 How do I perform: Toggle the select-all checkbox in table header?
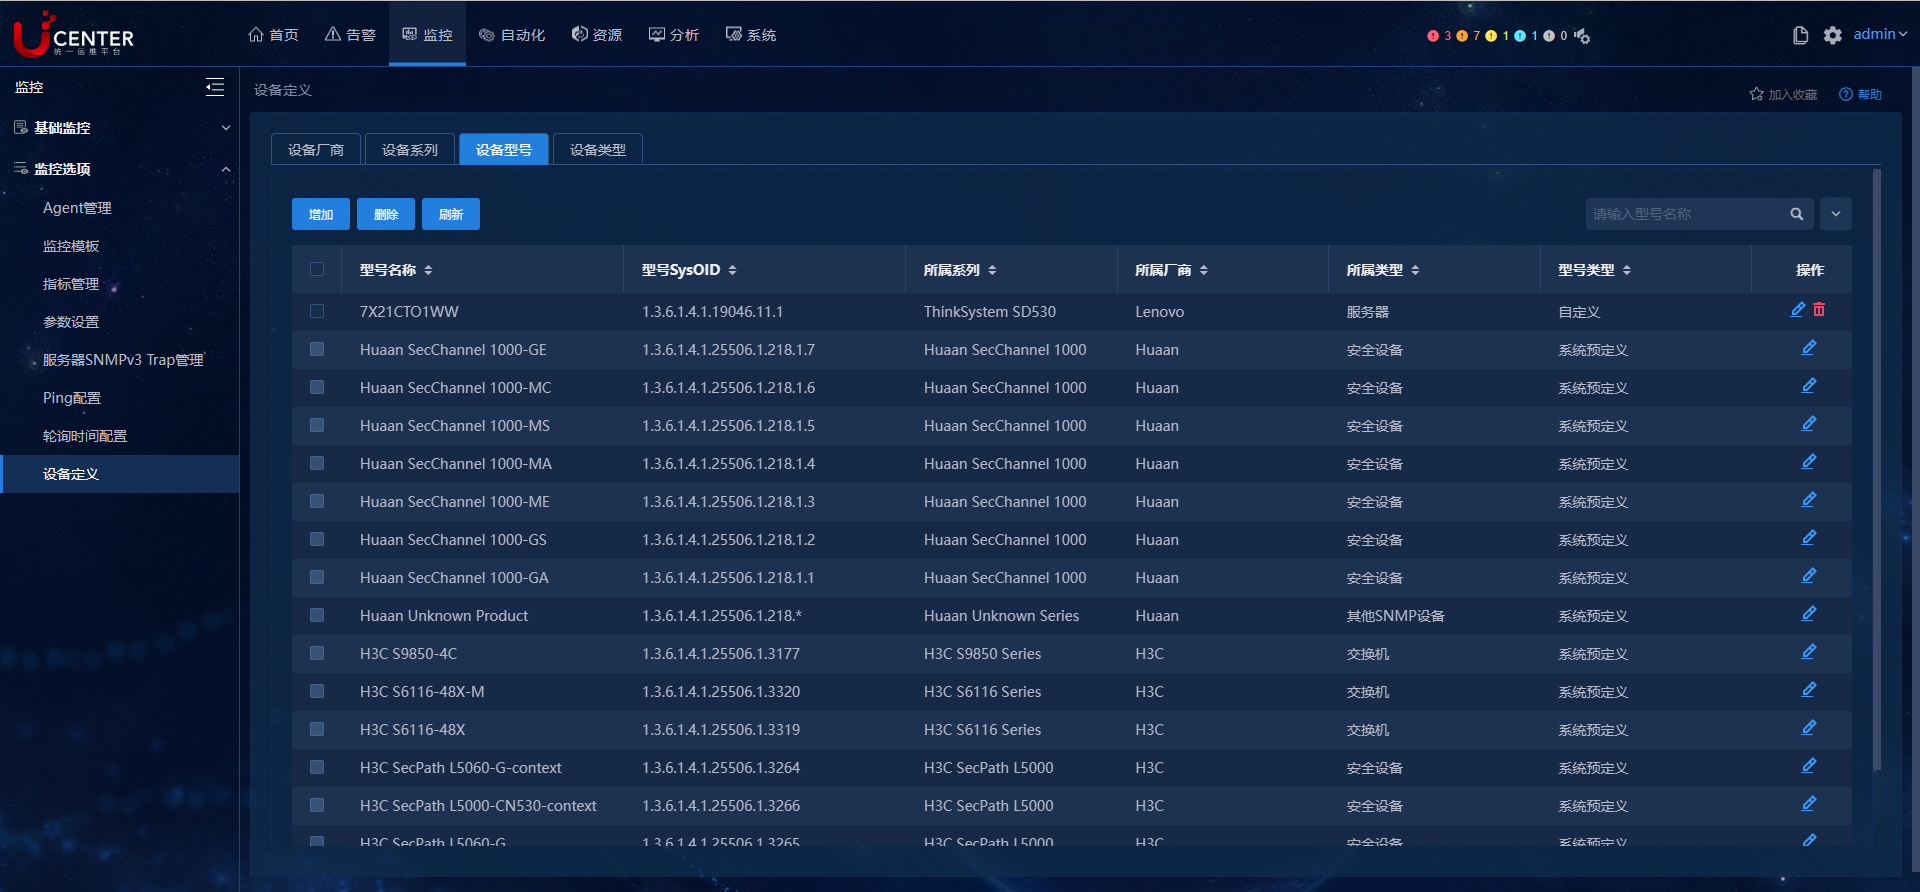[317, 269]
